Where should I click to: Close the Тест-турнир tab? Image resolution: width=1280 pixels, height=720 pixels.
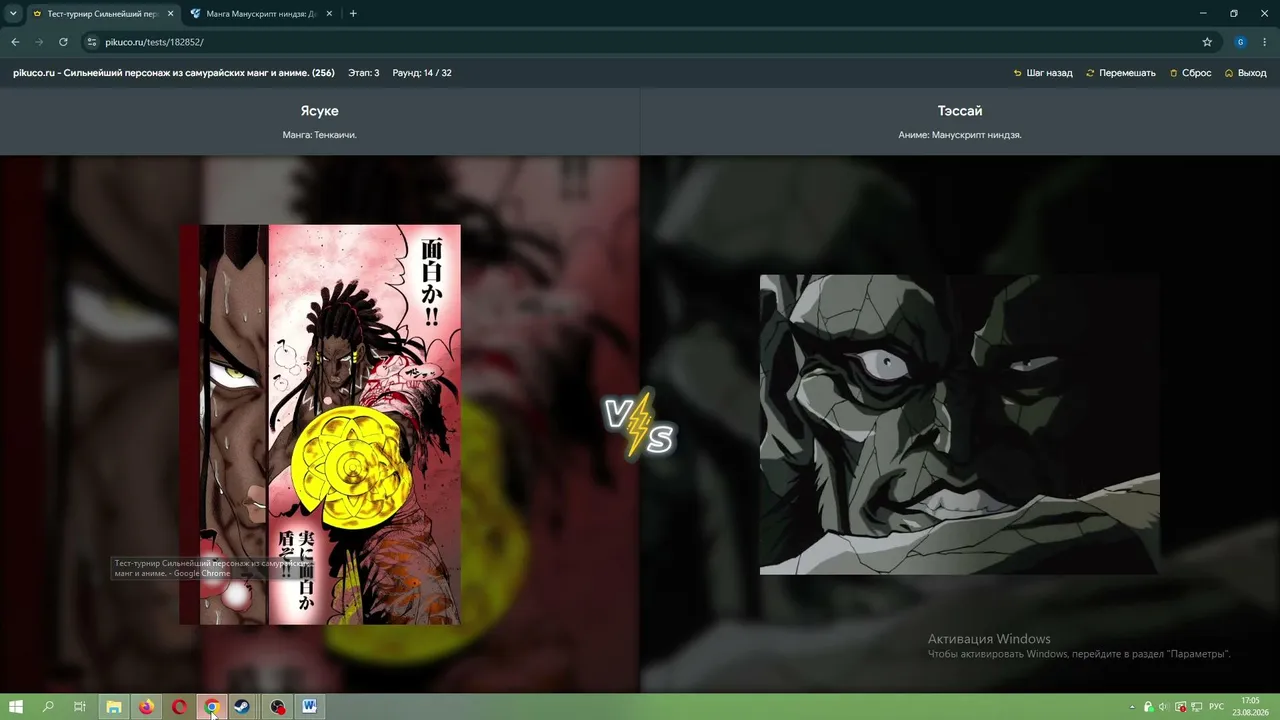(170, 14)
